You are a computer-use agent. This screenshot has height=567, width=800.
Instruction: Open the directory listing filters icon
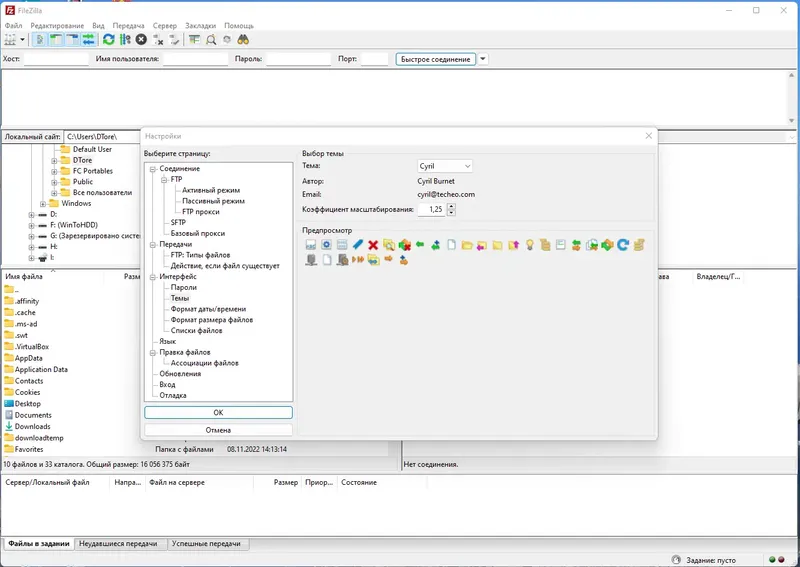click(x=194, y=40)
